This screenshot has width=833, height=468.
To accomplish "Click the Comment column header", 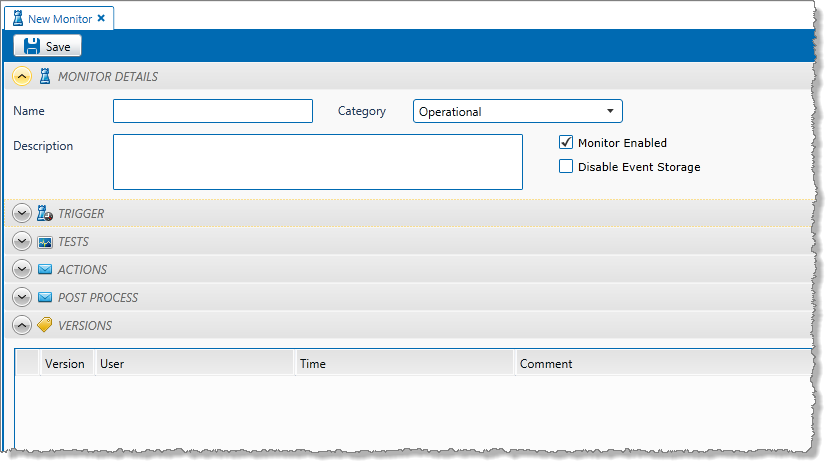I will click(664, 364).
